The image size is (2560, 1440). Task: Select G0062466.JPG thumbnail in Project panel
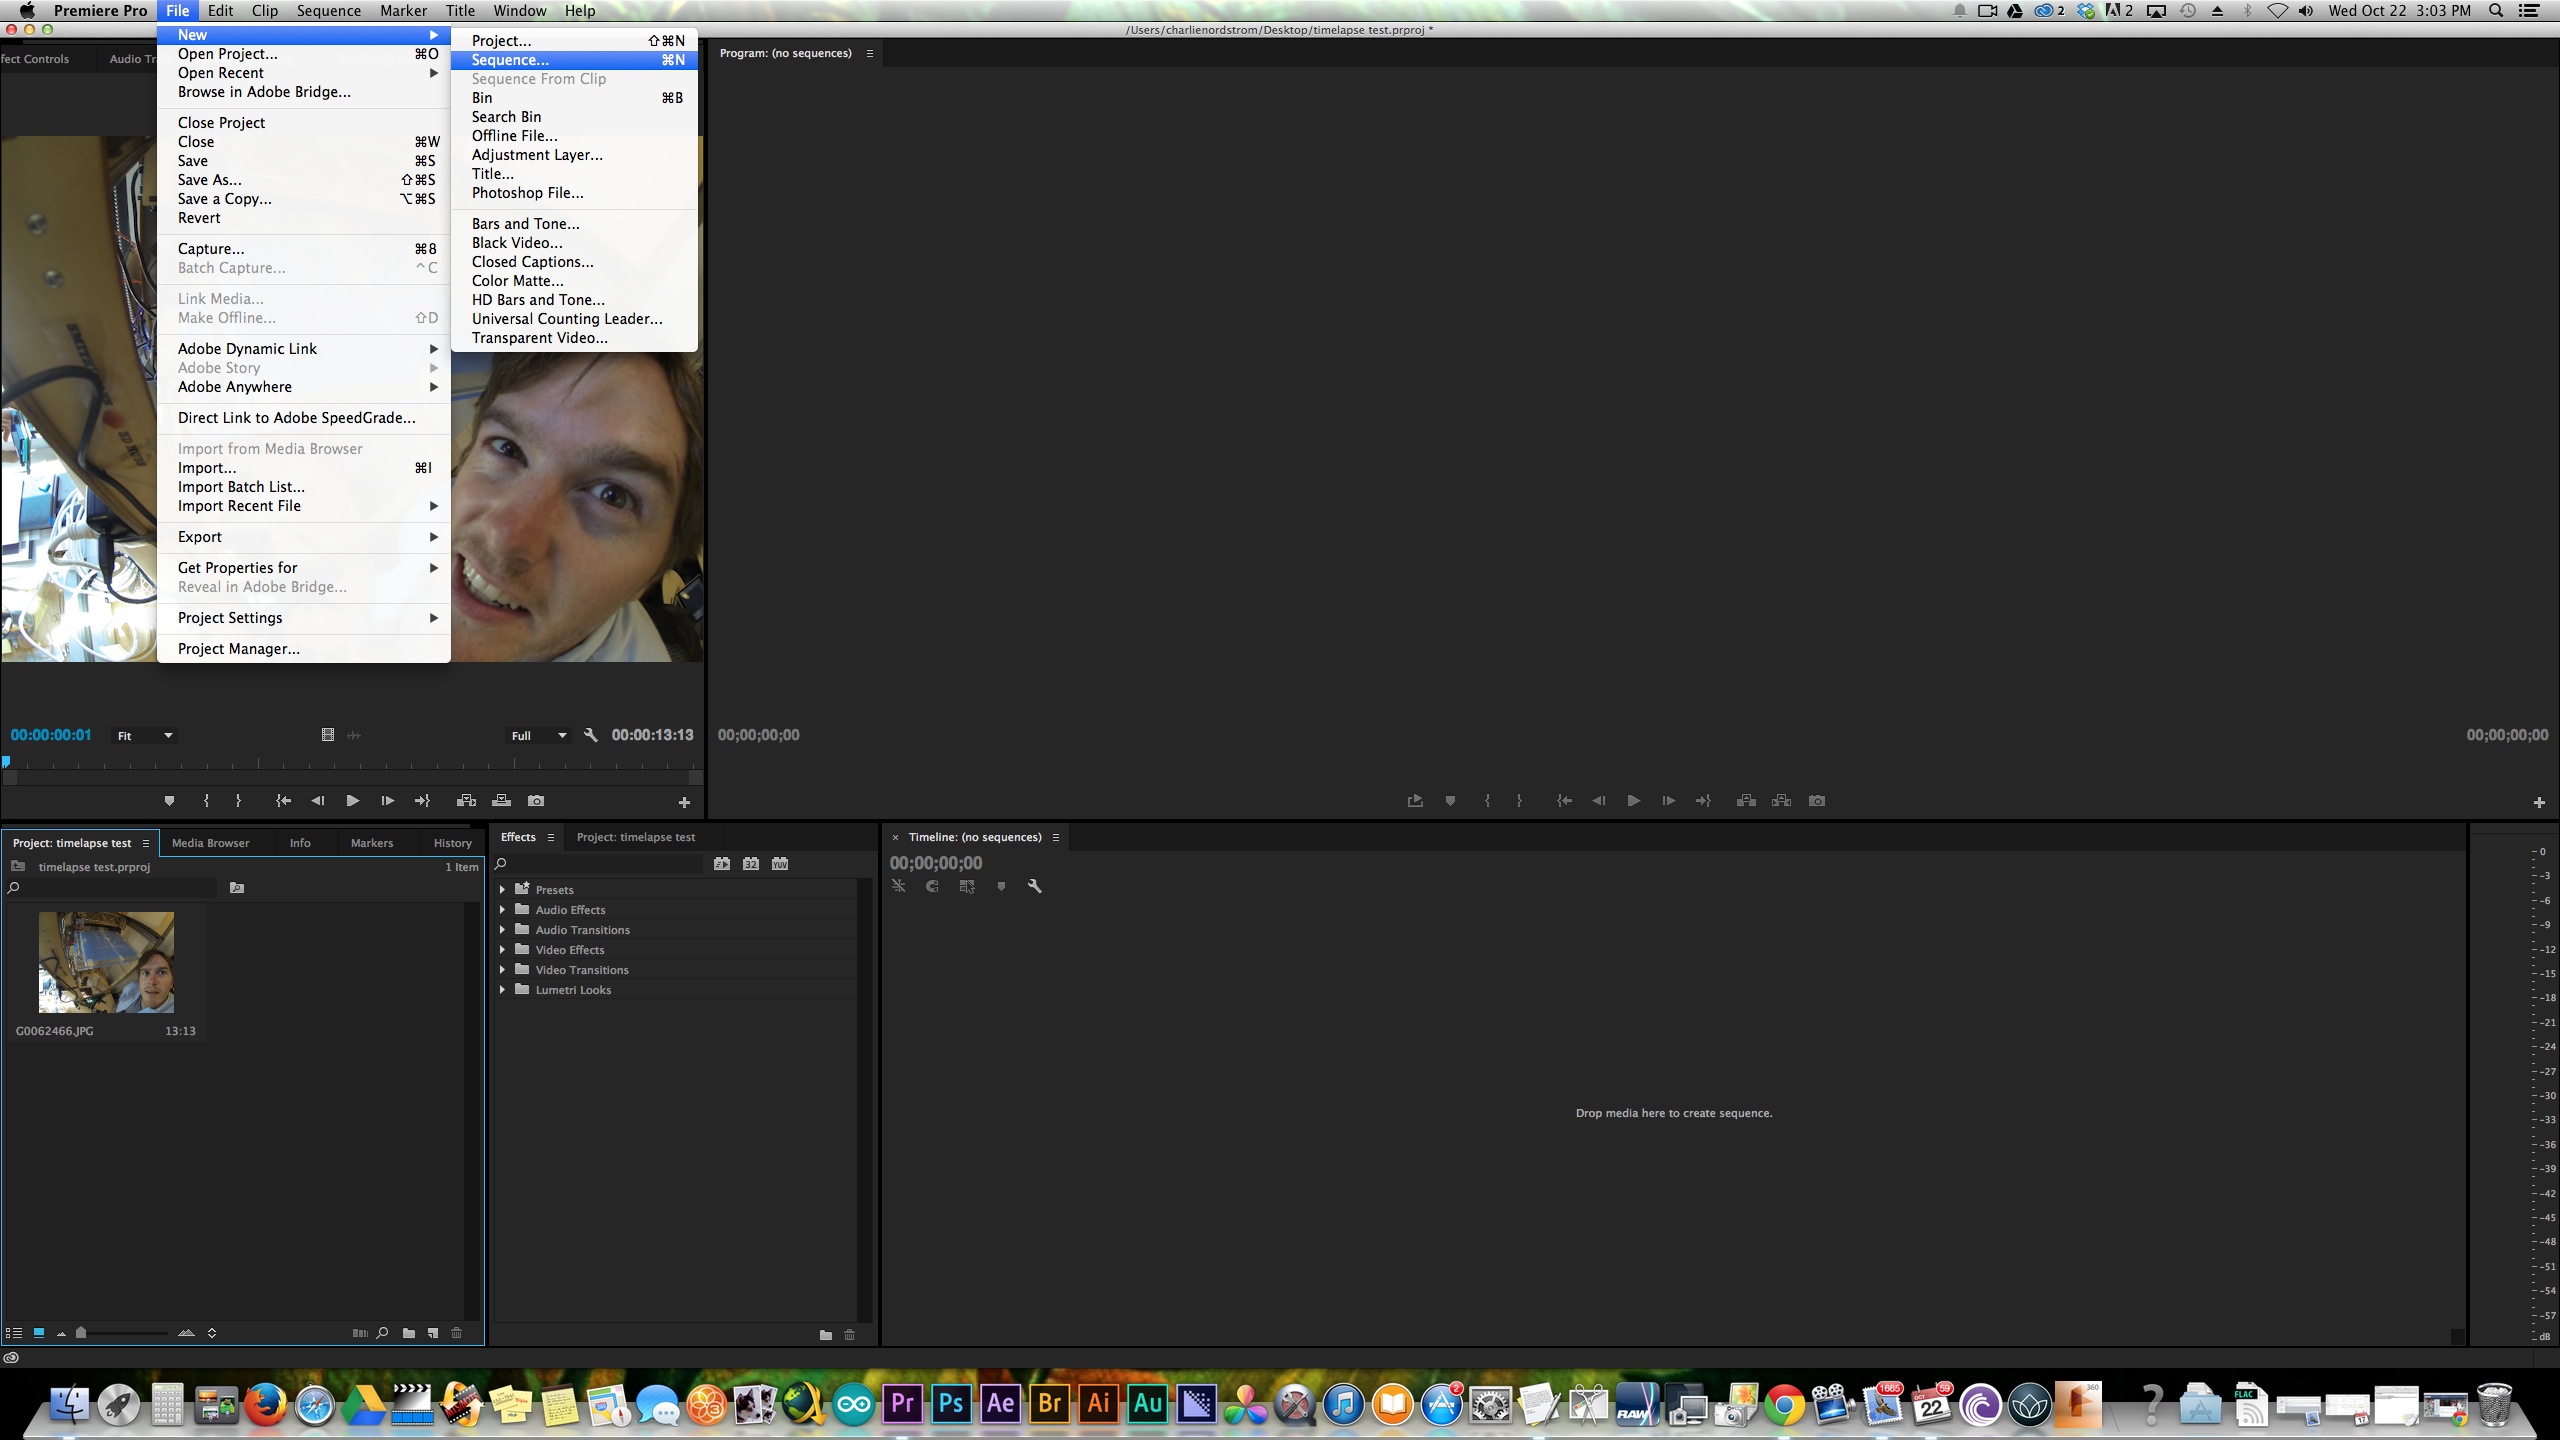pyautogui.click(x=106, y=962)
